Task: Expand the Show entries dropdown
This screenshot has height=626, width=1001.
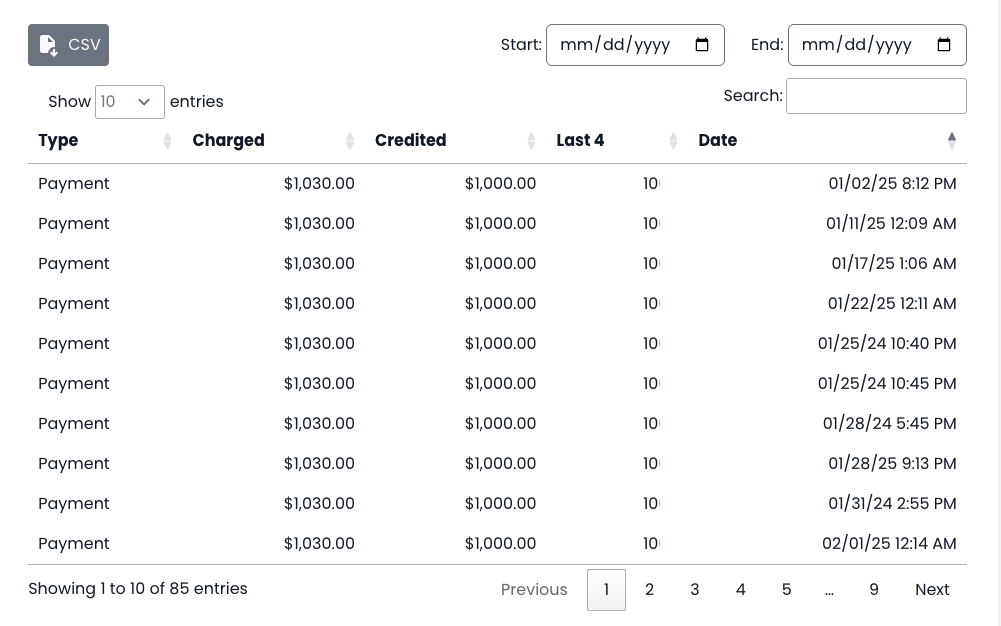Action: [x=130, y=102]
